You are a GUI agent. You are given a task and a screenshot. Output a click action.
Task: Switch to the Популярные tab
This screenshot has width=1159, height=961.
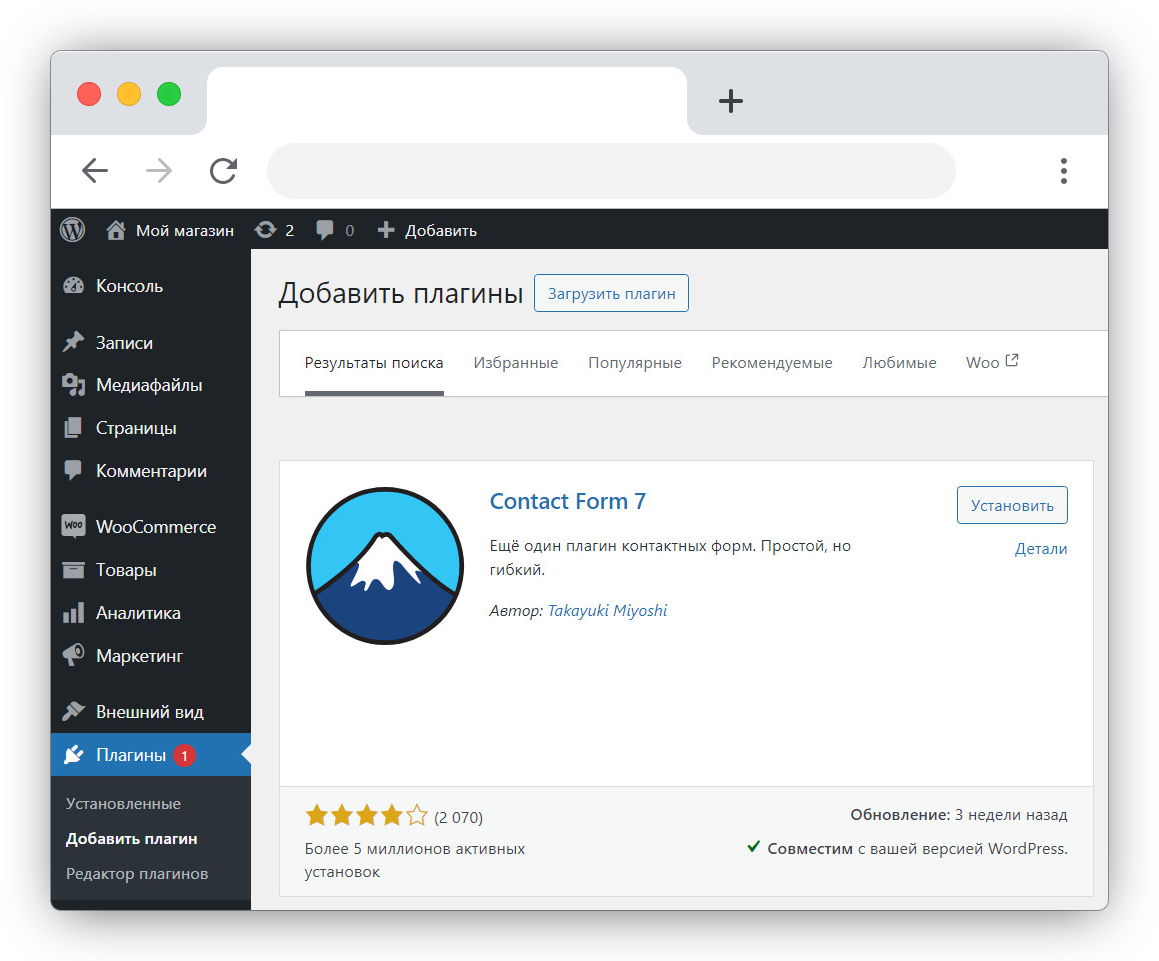pos(635,363)
